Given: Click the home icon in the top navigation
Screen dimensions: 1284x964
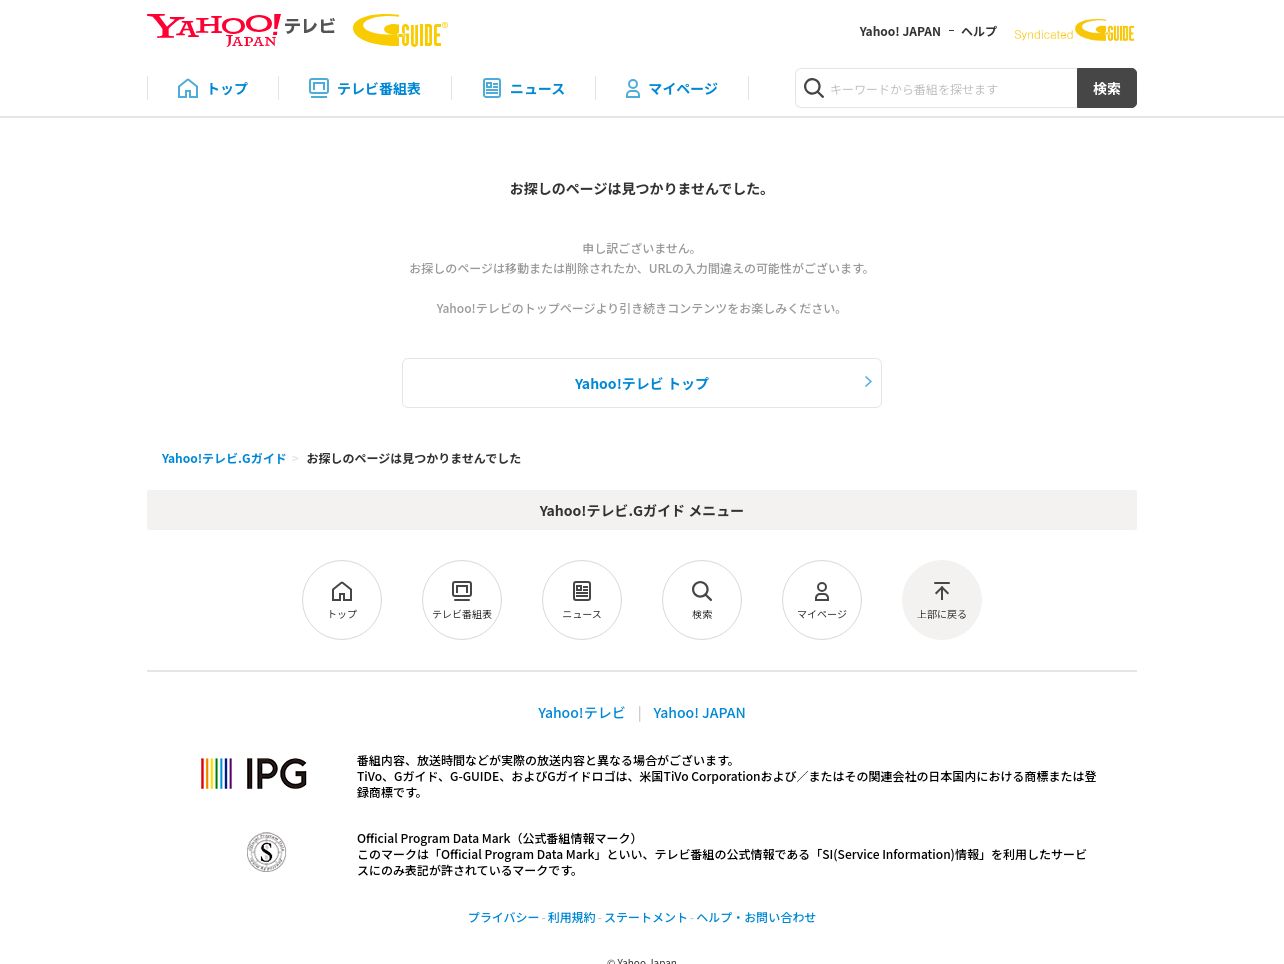Looking at the screenshot, I should point(188,88).
